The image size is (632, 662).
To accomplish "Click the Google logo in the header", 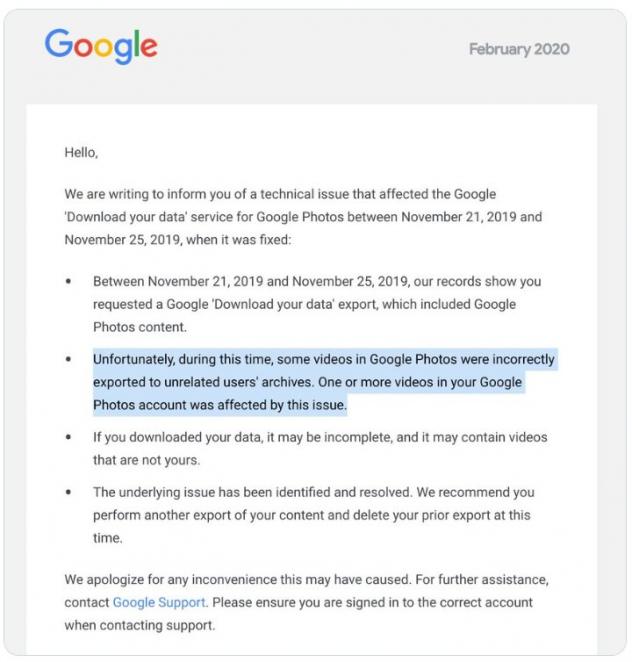I will [x=101, y=47].
